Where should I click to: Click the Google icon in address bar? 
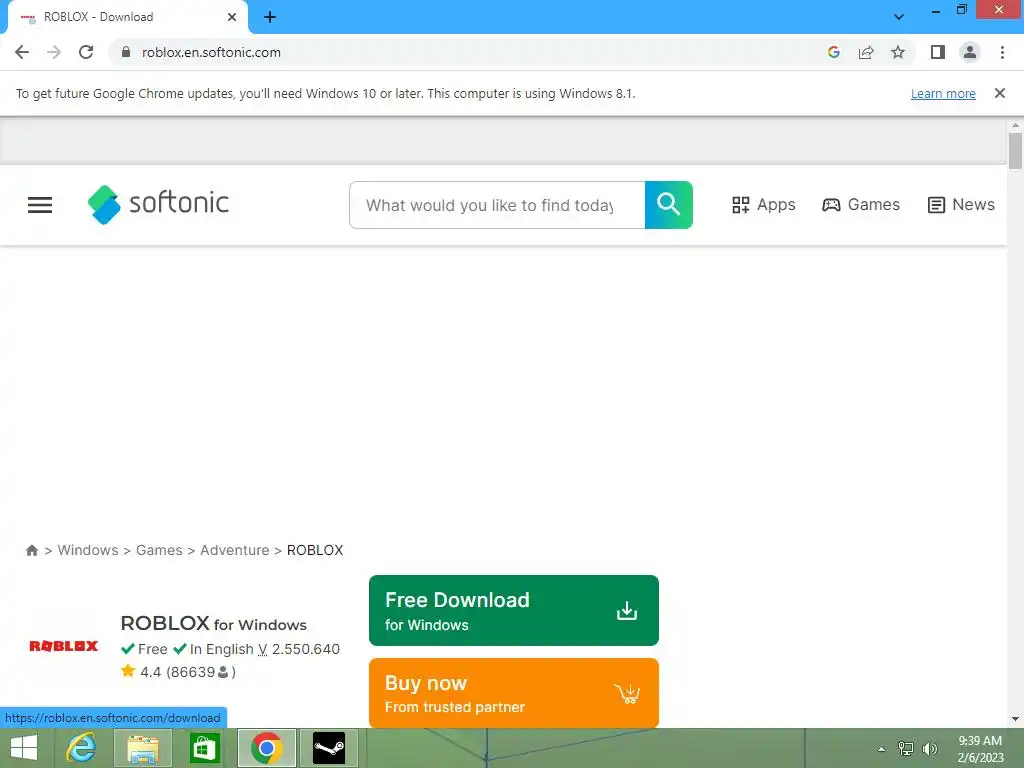click(x=833, y=52)
